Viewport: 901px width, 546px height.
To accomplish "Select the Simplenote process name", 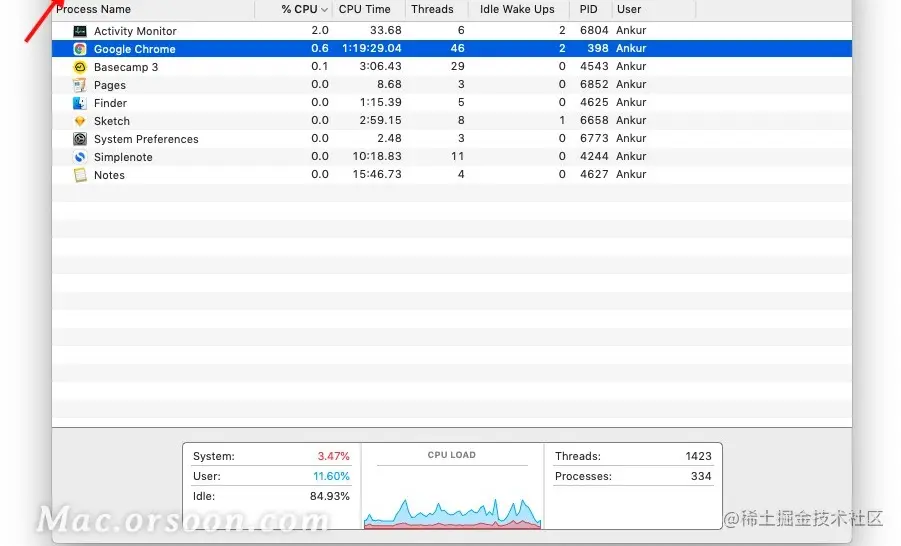I will point(123,157).
